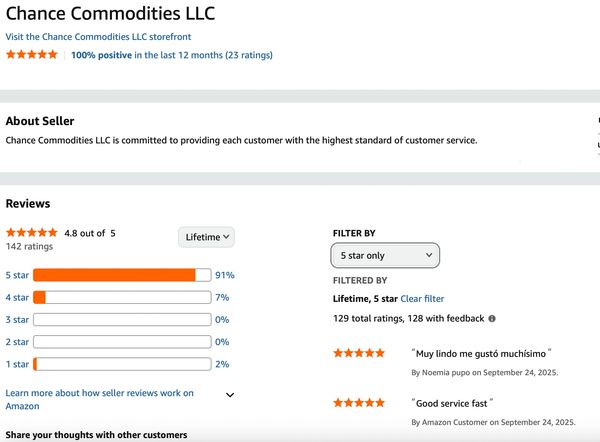This screenshot has height=442, width=600.
Task: Open the '5 star only' filter dropdown
Action: 385,256
